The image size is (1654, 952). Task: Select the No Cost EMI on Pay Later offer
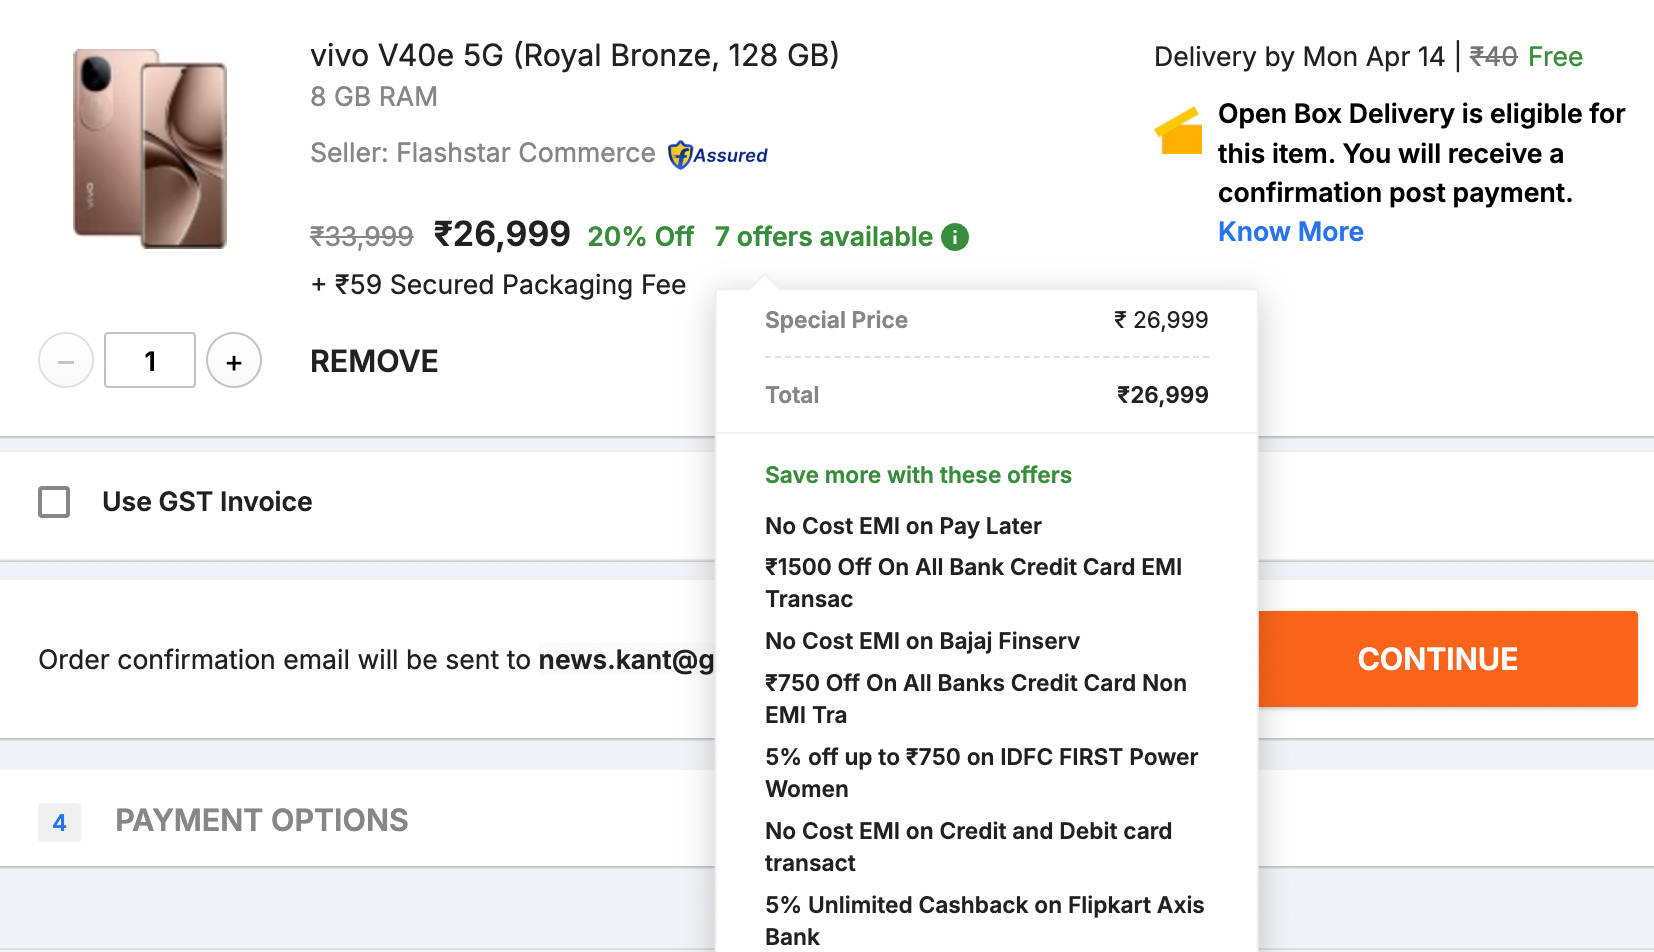(x=903, y=526)
